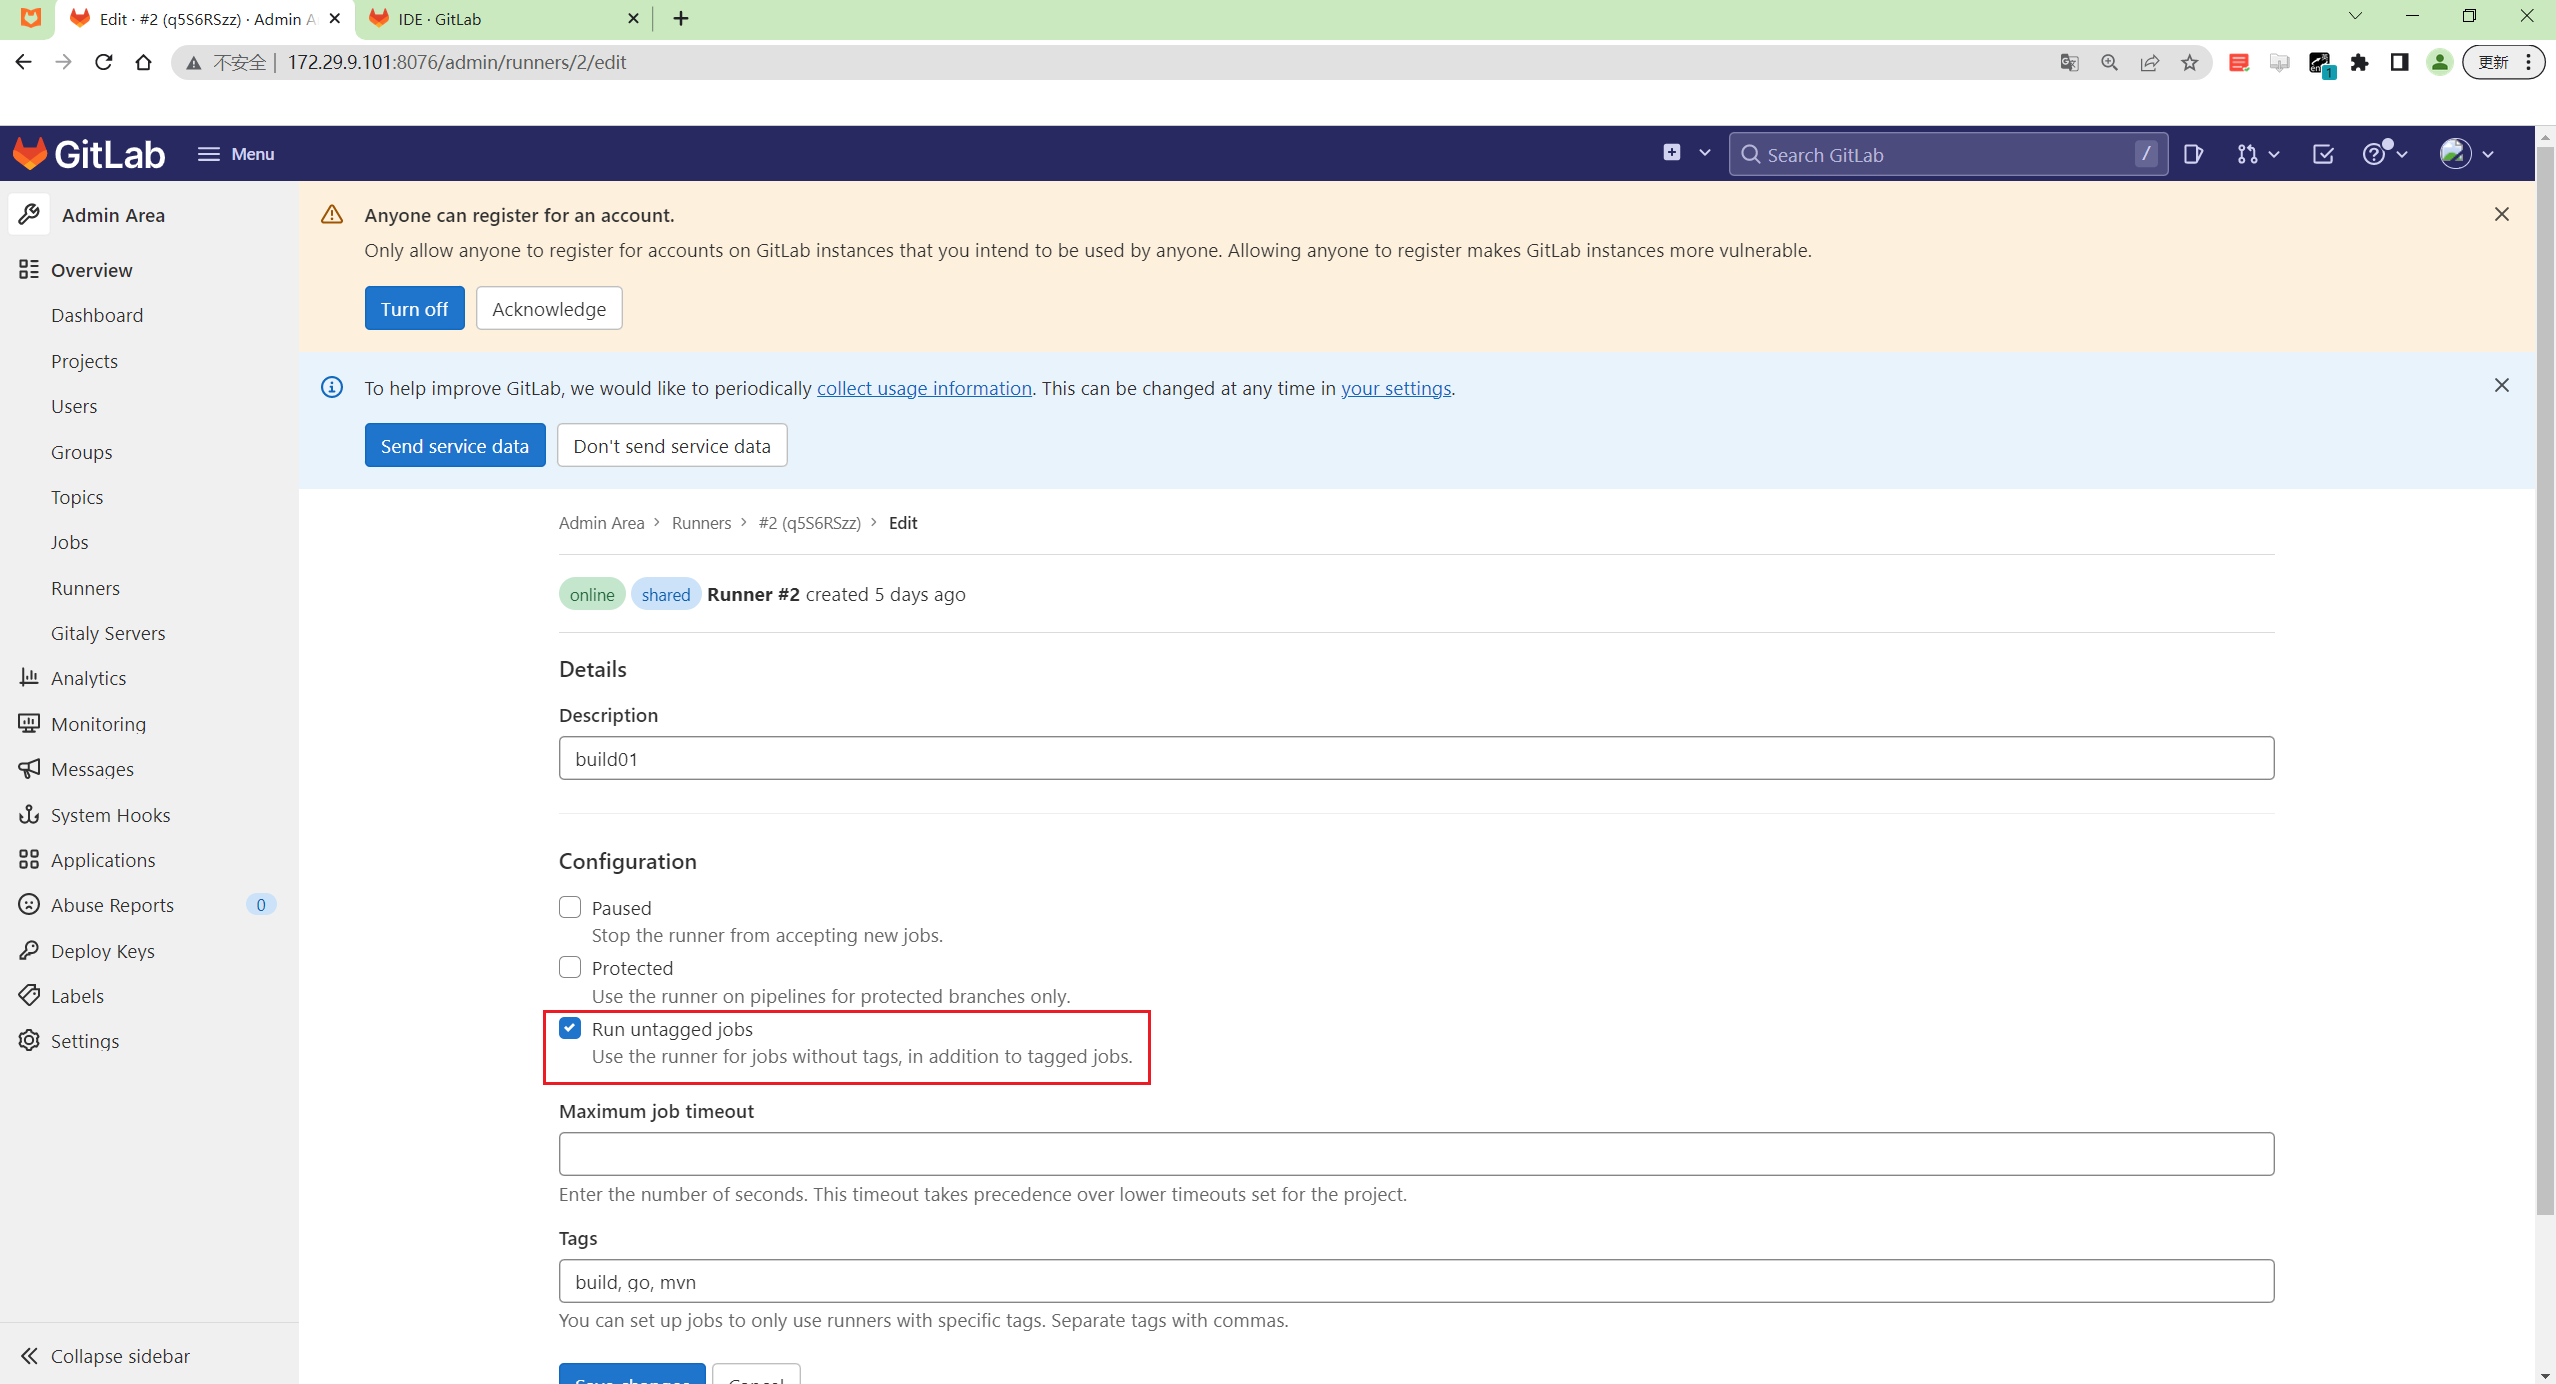
Task: Toggle the Paused checkbox
Action: tap(570, 907)
